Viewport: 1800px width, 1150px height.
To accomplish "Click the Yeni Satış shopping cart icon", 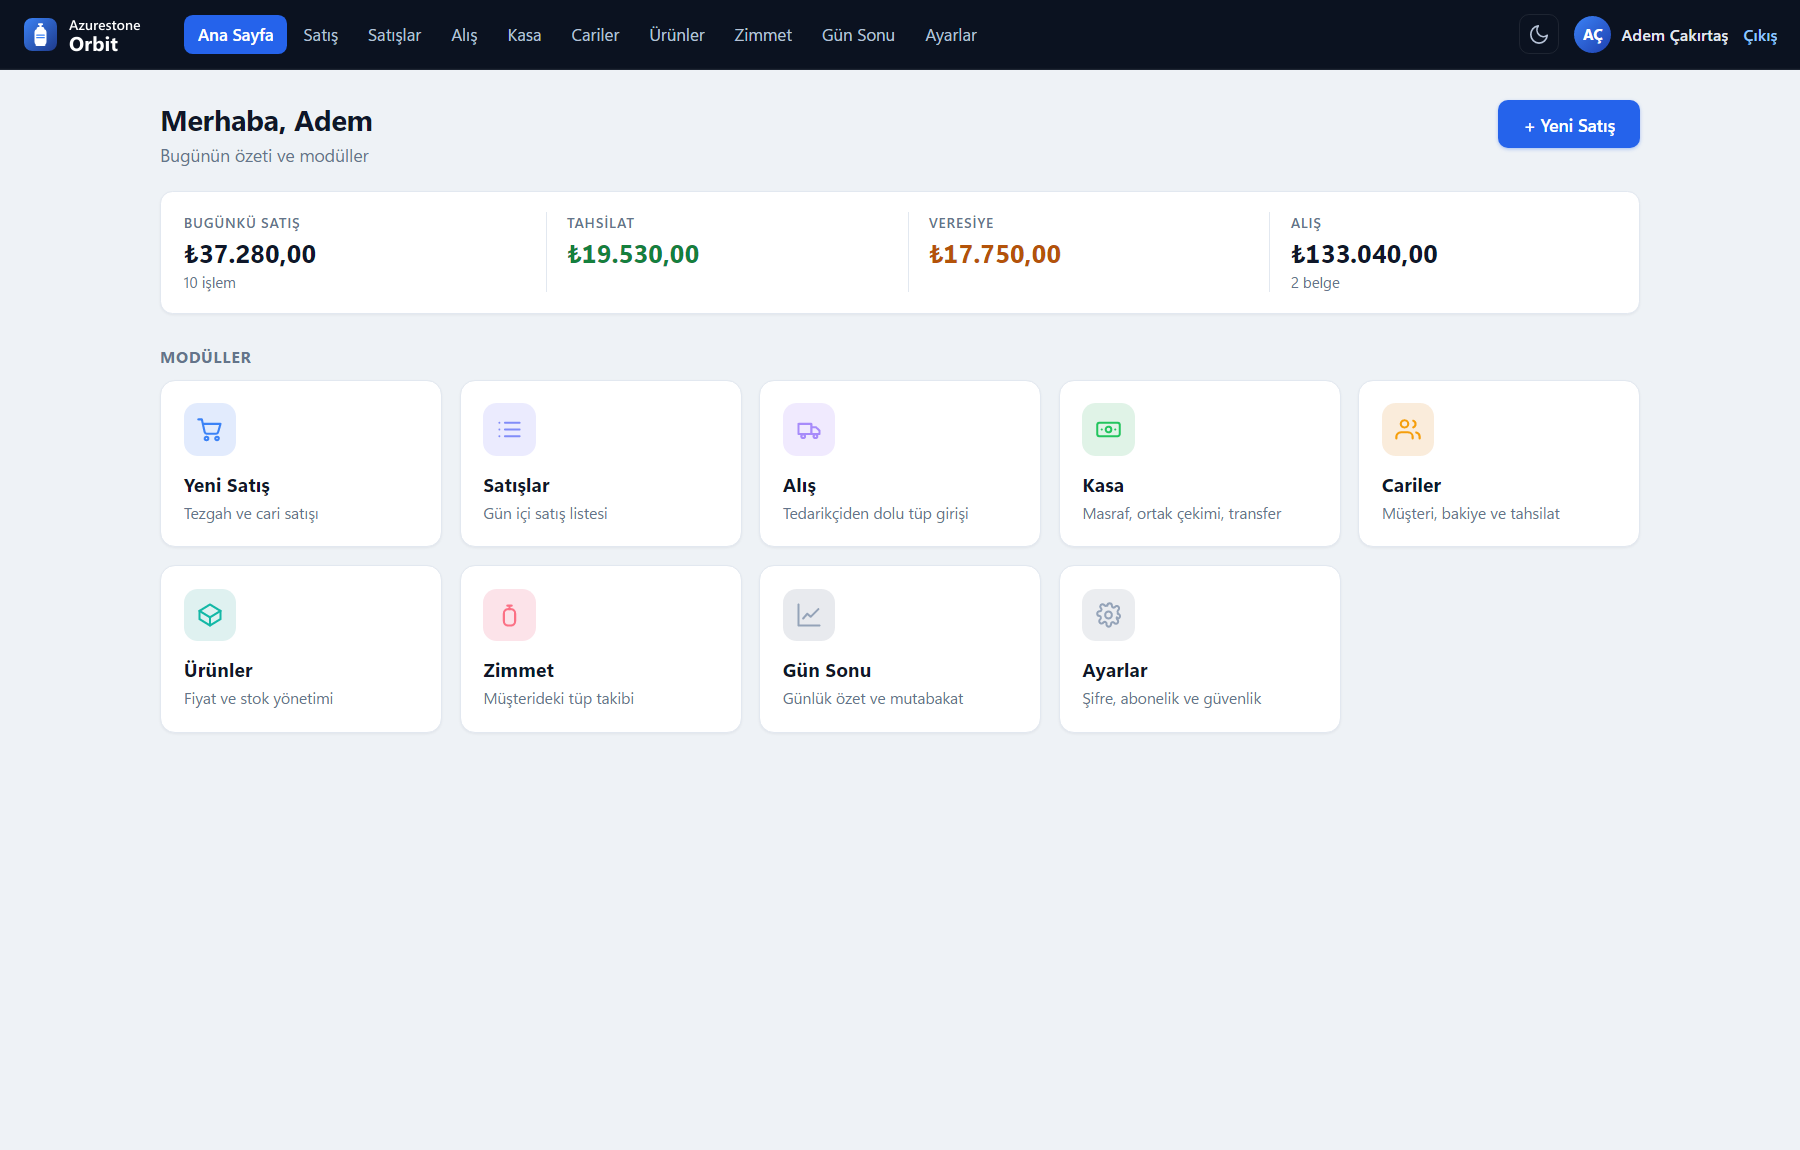I will [210, 430].
